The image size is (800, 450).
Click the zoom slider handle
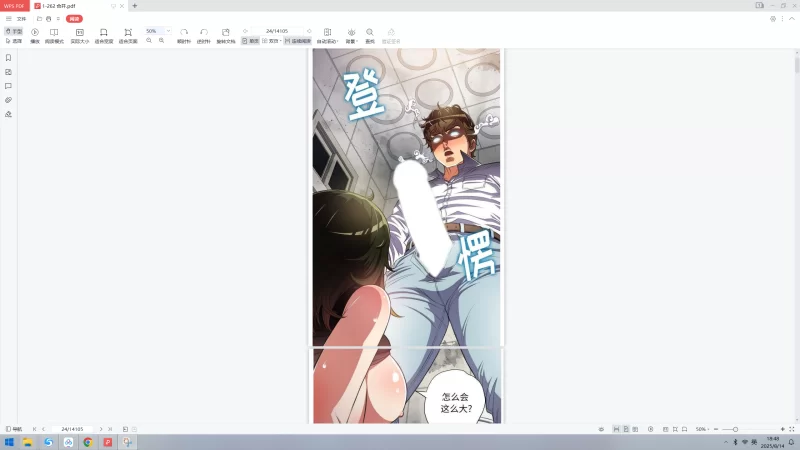point(735,429)
